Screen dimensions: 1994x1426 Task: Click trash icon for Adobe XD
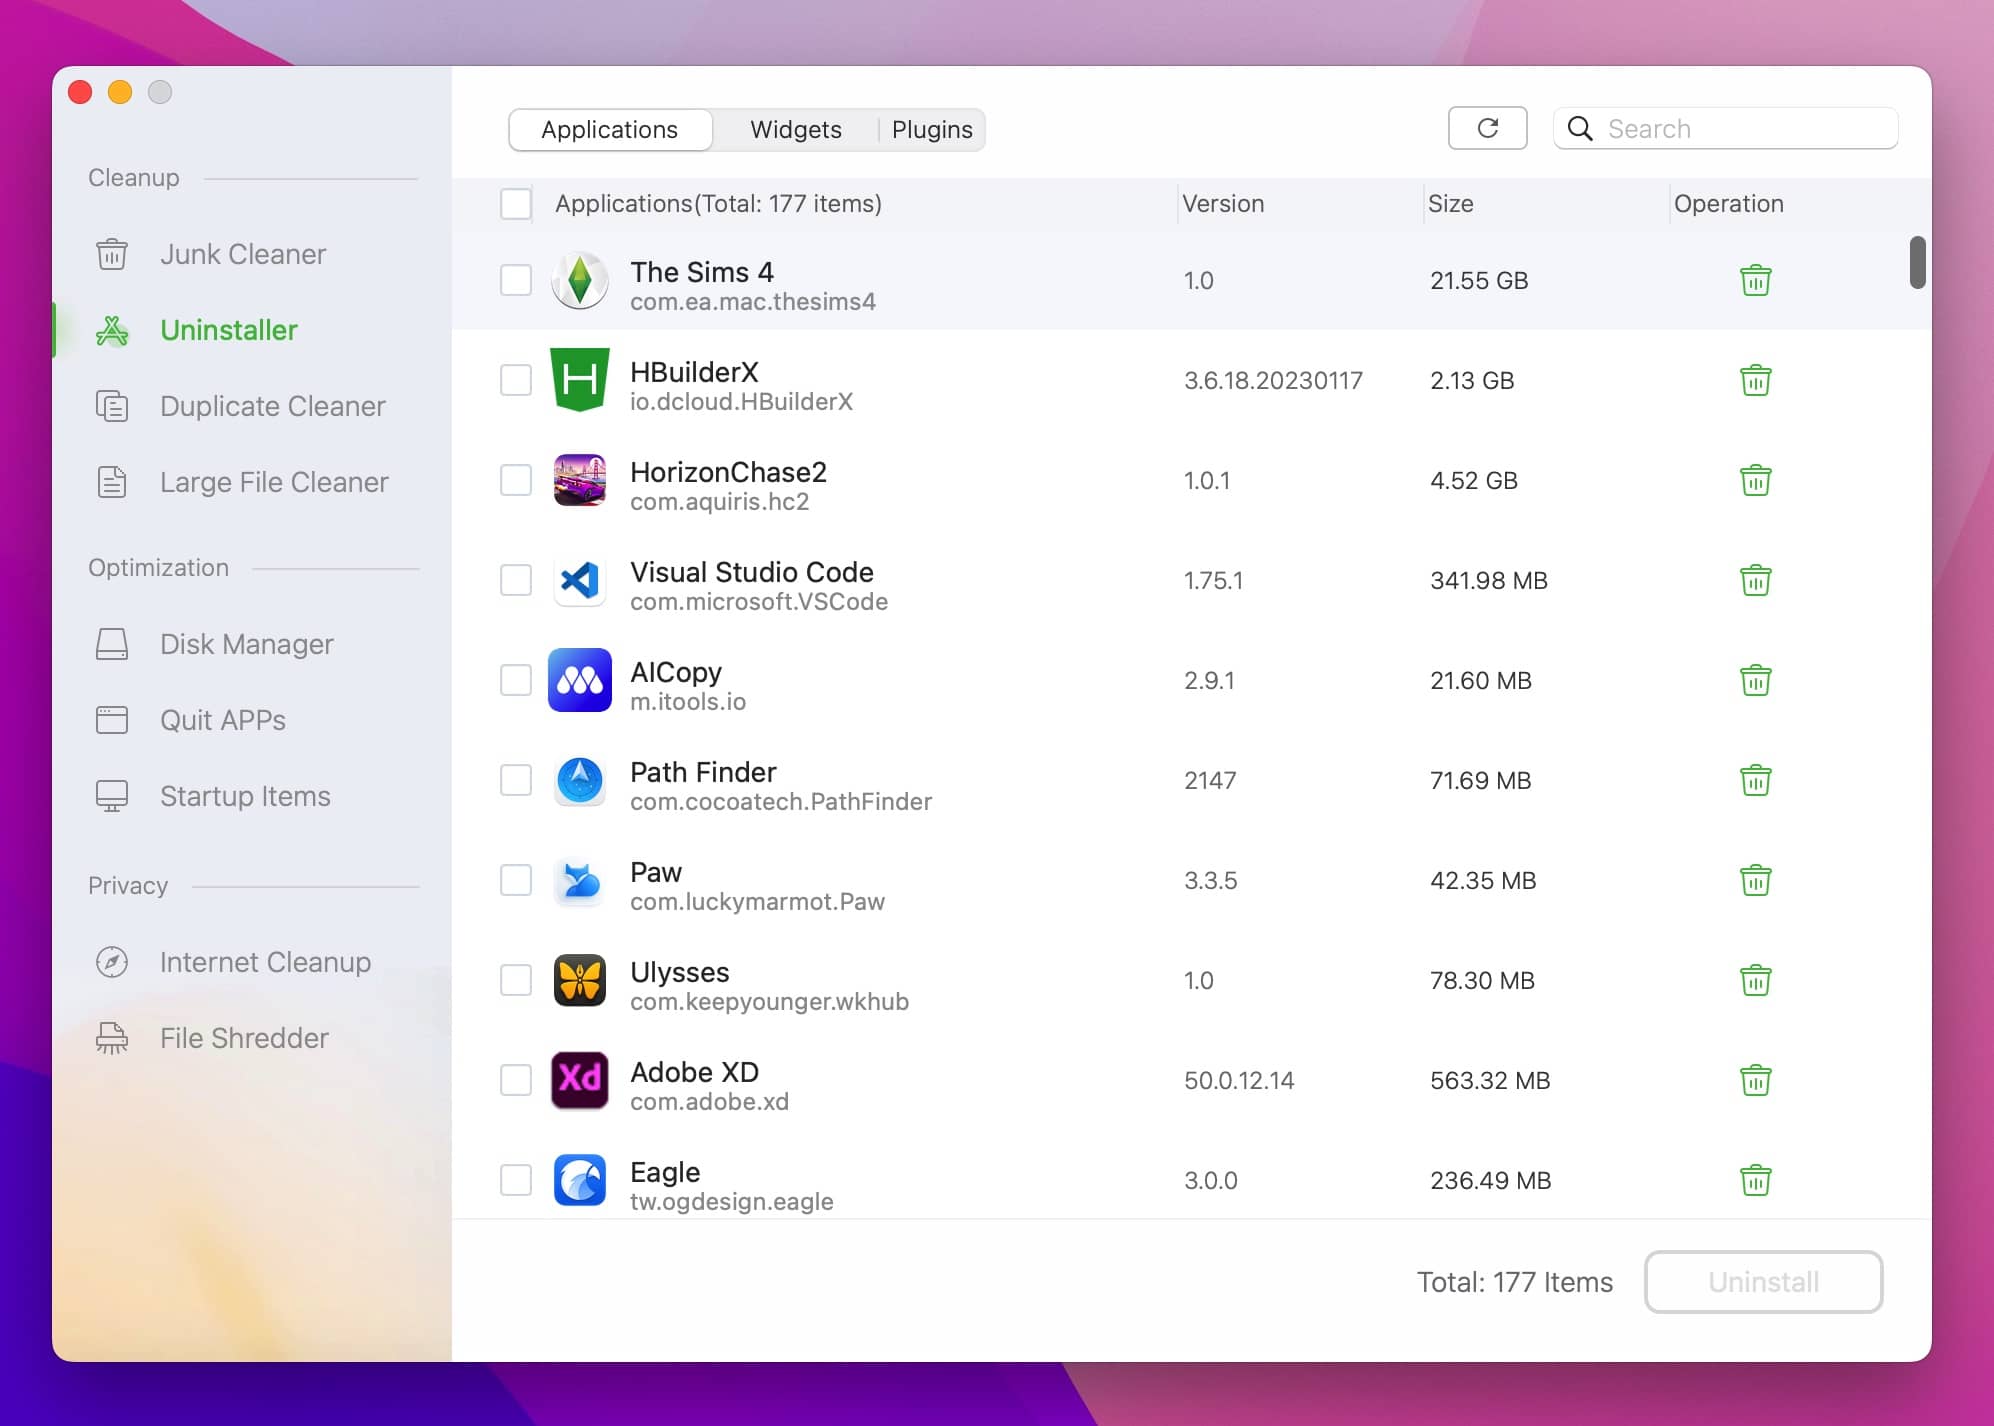pos(1755,1080)
